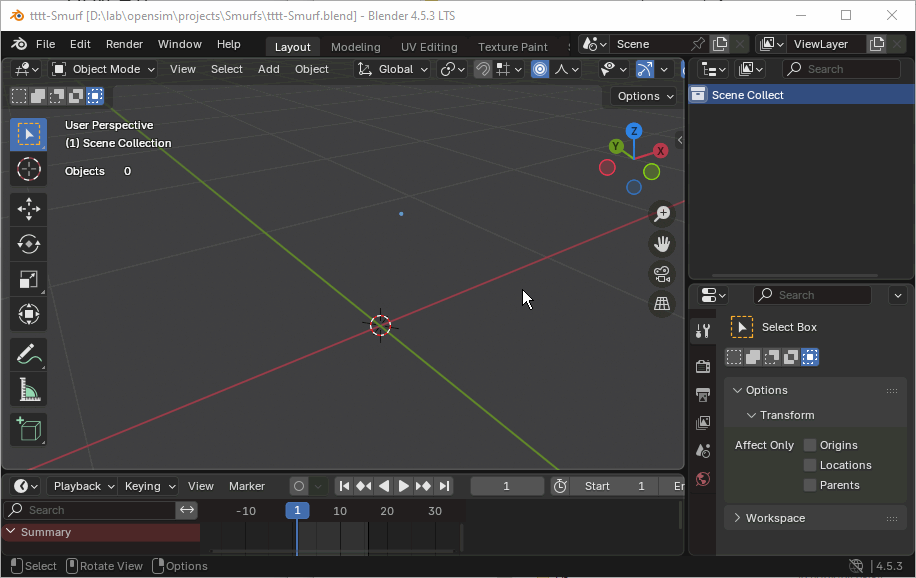Switch perspective/orthographic grid icon
Screen dimensions: 916x578
(x=662, y=304)
